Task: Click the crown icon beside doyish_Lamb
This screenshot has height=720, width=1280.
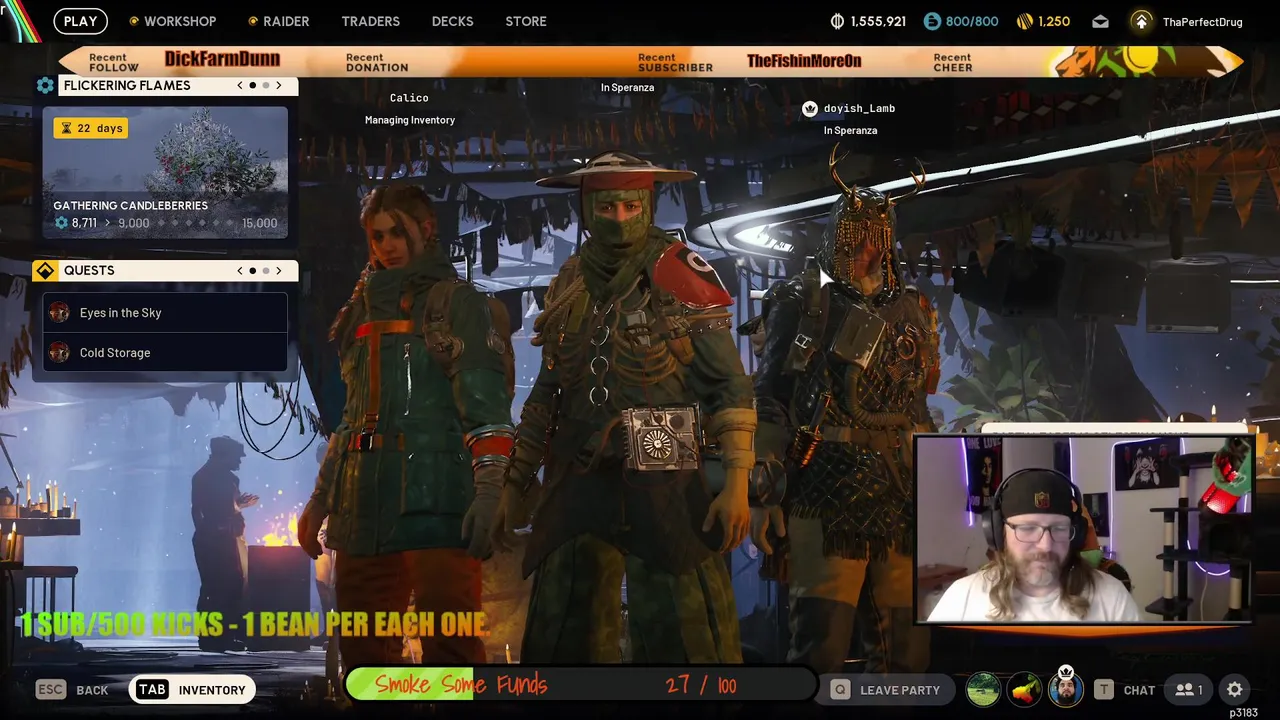Action: [810, 109]
